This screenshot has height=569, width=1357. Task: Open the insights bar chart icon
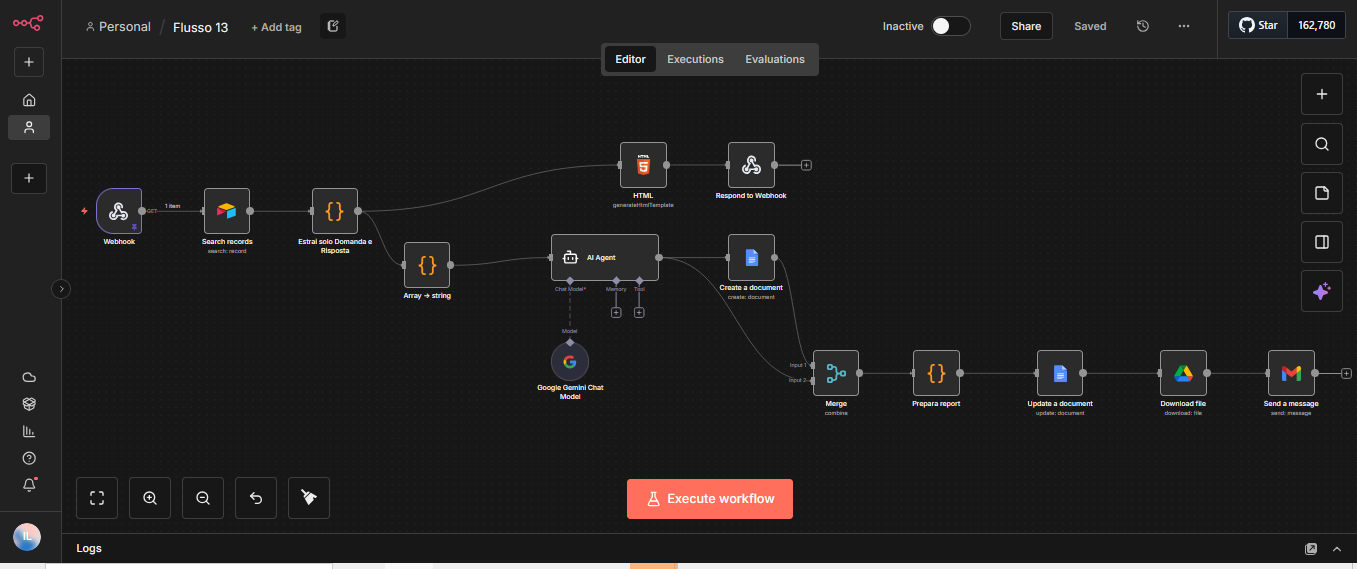(29, 431)
